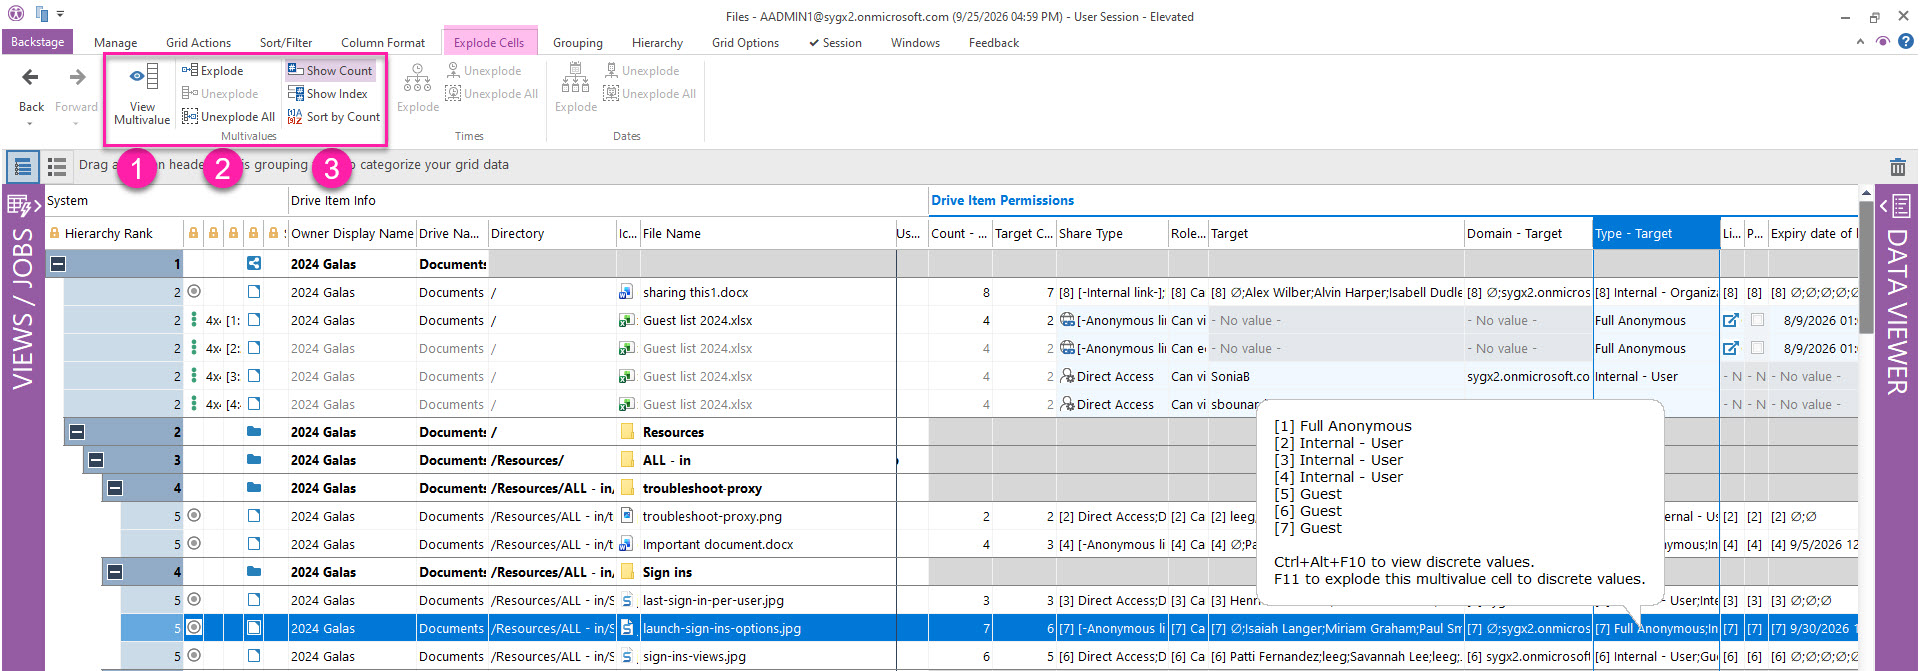Click the Type - Target column header
The image size is (1920, 671).
click(1656, 234)
